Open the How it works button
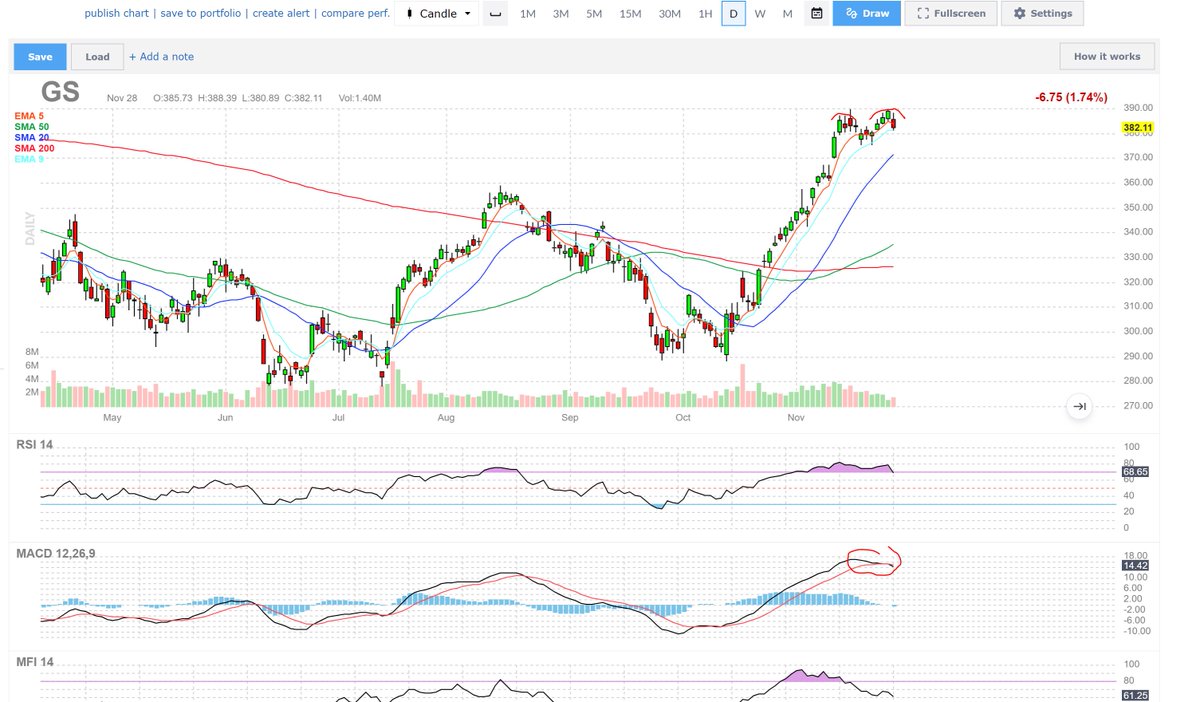 1107,57
